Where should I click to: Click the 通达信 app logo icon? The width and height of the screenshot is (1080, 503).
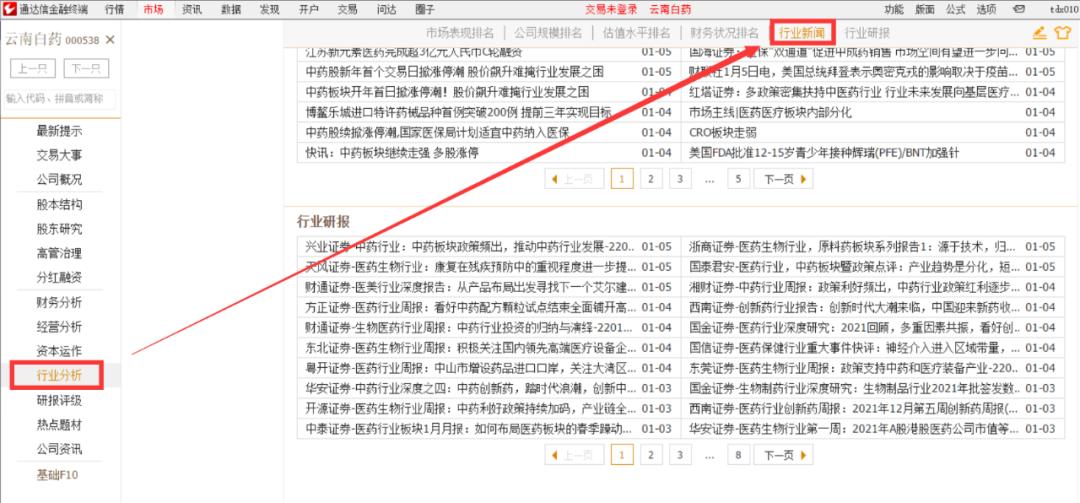coord(10,9)
